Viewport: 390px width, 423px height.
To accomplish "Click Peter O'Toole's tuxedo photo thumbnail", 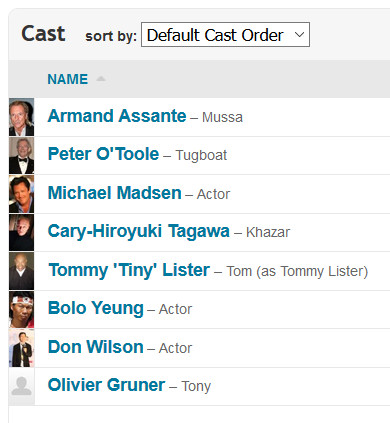I will tap(21, 156).
